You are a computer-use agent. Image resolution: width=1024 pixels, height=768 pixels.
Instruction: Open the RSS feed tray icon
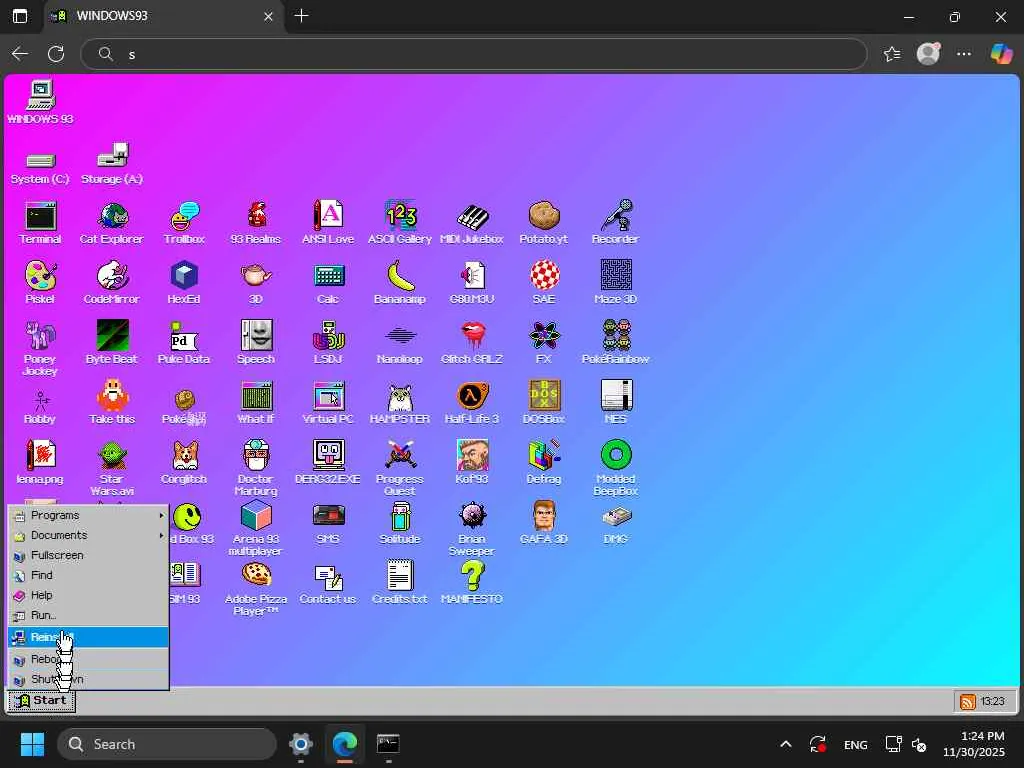[x=967, y=701]
